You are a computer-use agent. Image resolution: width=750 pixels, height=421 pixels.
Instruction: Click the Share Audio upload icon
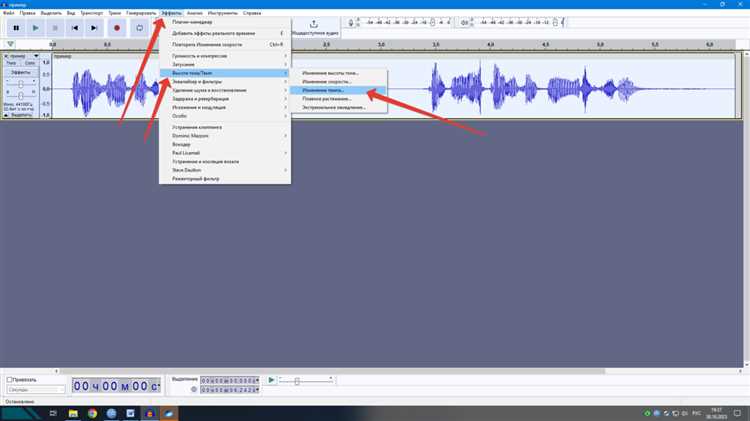314,24
